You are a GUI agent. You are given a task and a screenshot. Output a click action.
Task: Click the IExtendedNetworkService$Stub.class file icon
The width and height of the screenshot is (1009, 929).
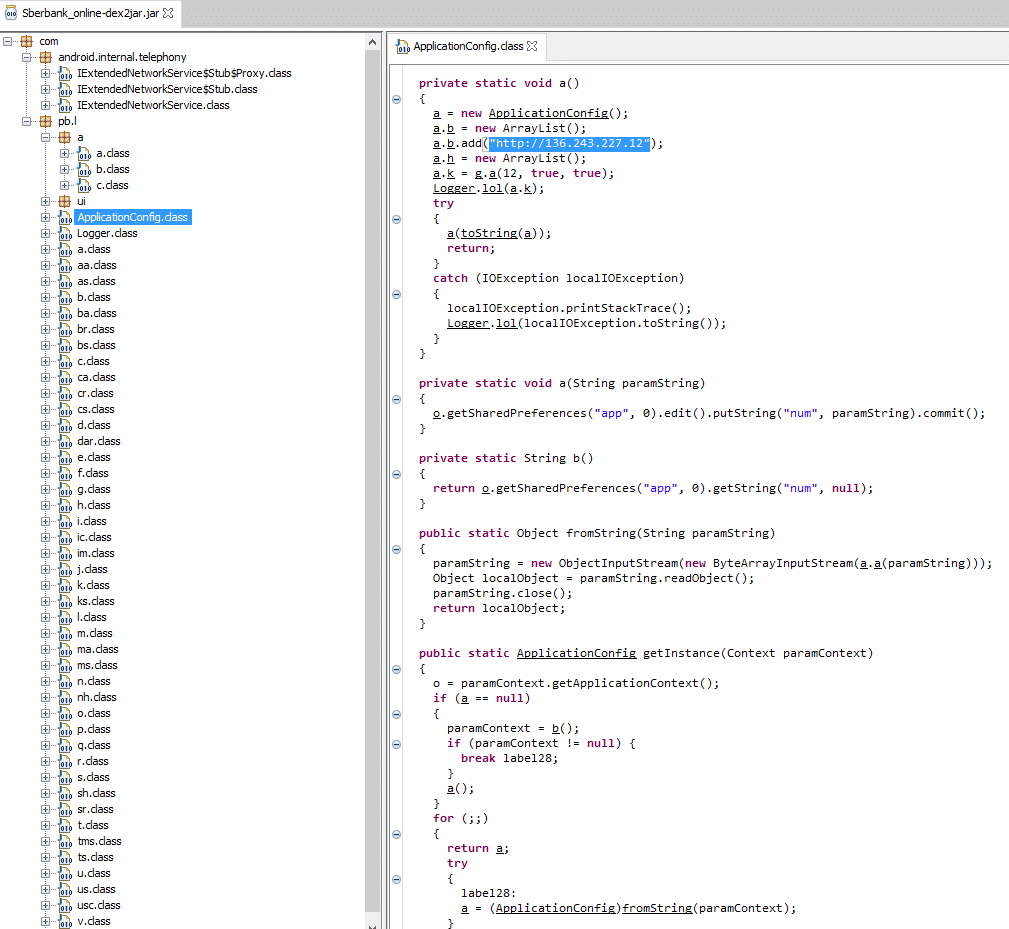tap(64, 89)
